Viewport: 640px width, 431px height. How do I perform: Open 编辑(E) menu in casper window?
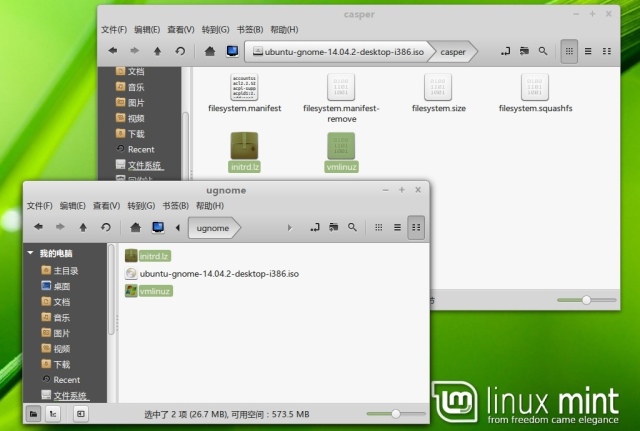pyautogui.click(x=147, y=29)
